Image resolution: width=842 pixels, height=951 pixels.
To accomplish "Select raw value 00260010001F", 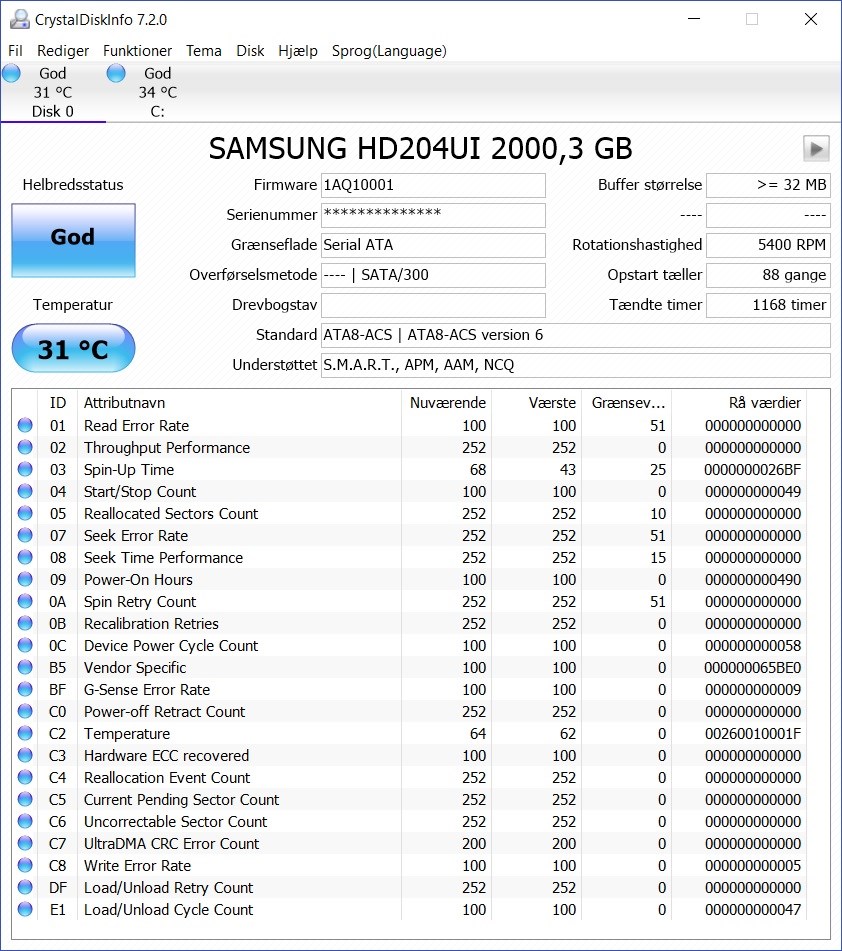I will pos(753,734).
